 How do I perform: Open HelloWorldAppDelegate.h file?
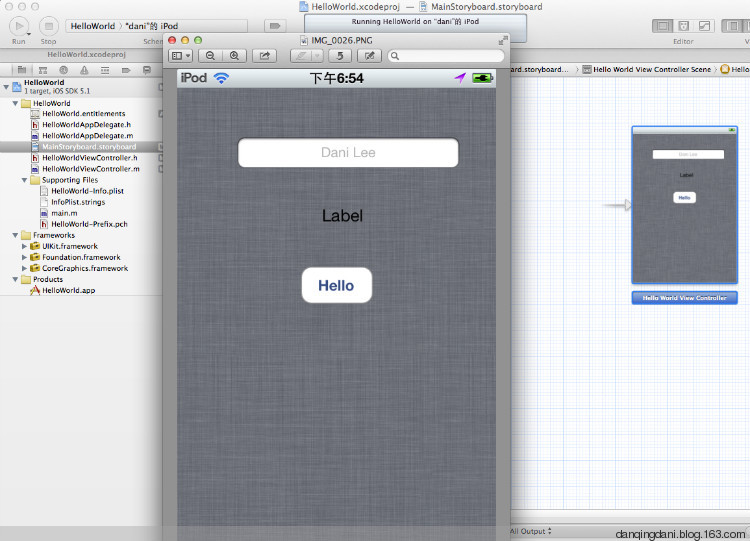[x=86, y=125]
